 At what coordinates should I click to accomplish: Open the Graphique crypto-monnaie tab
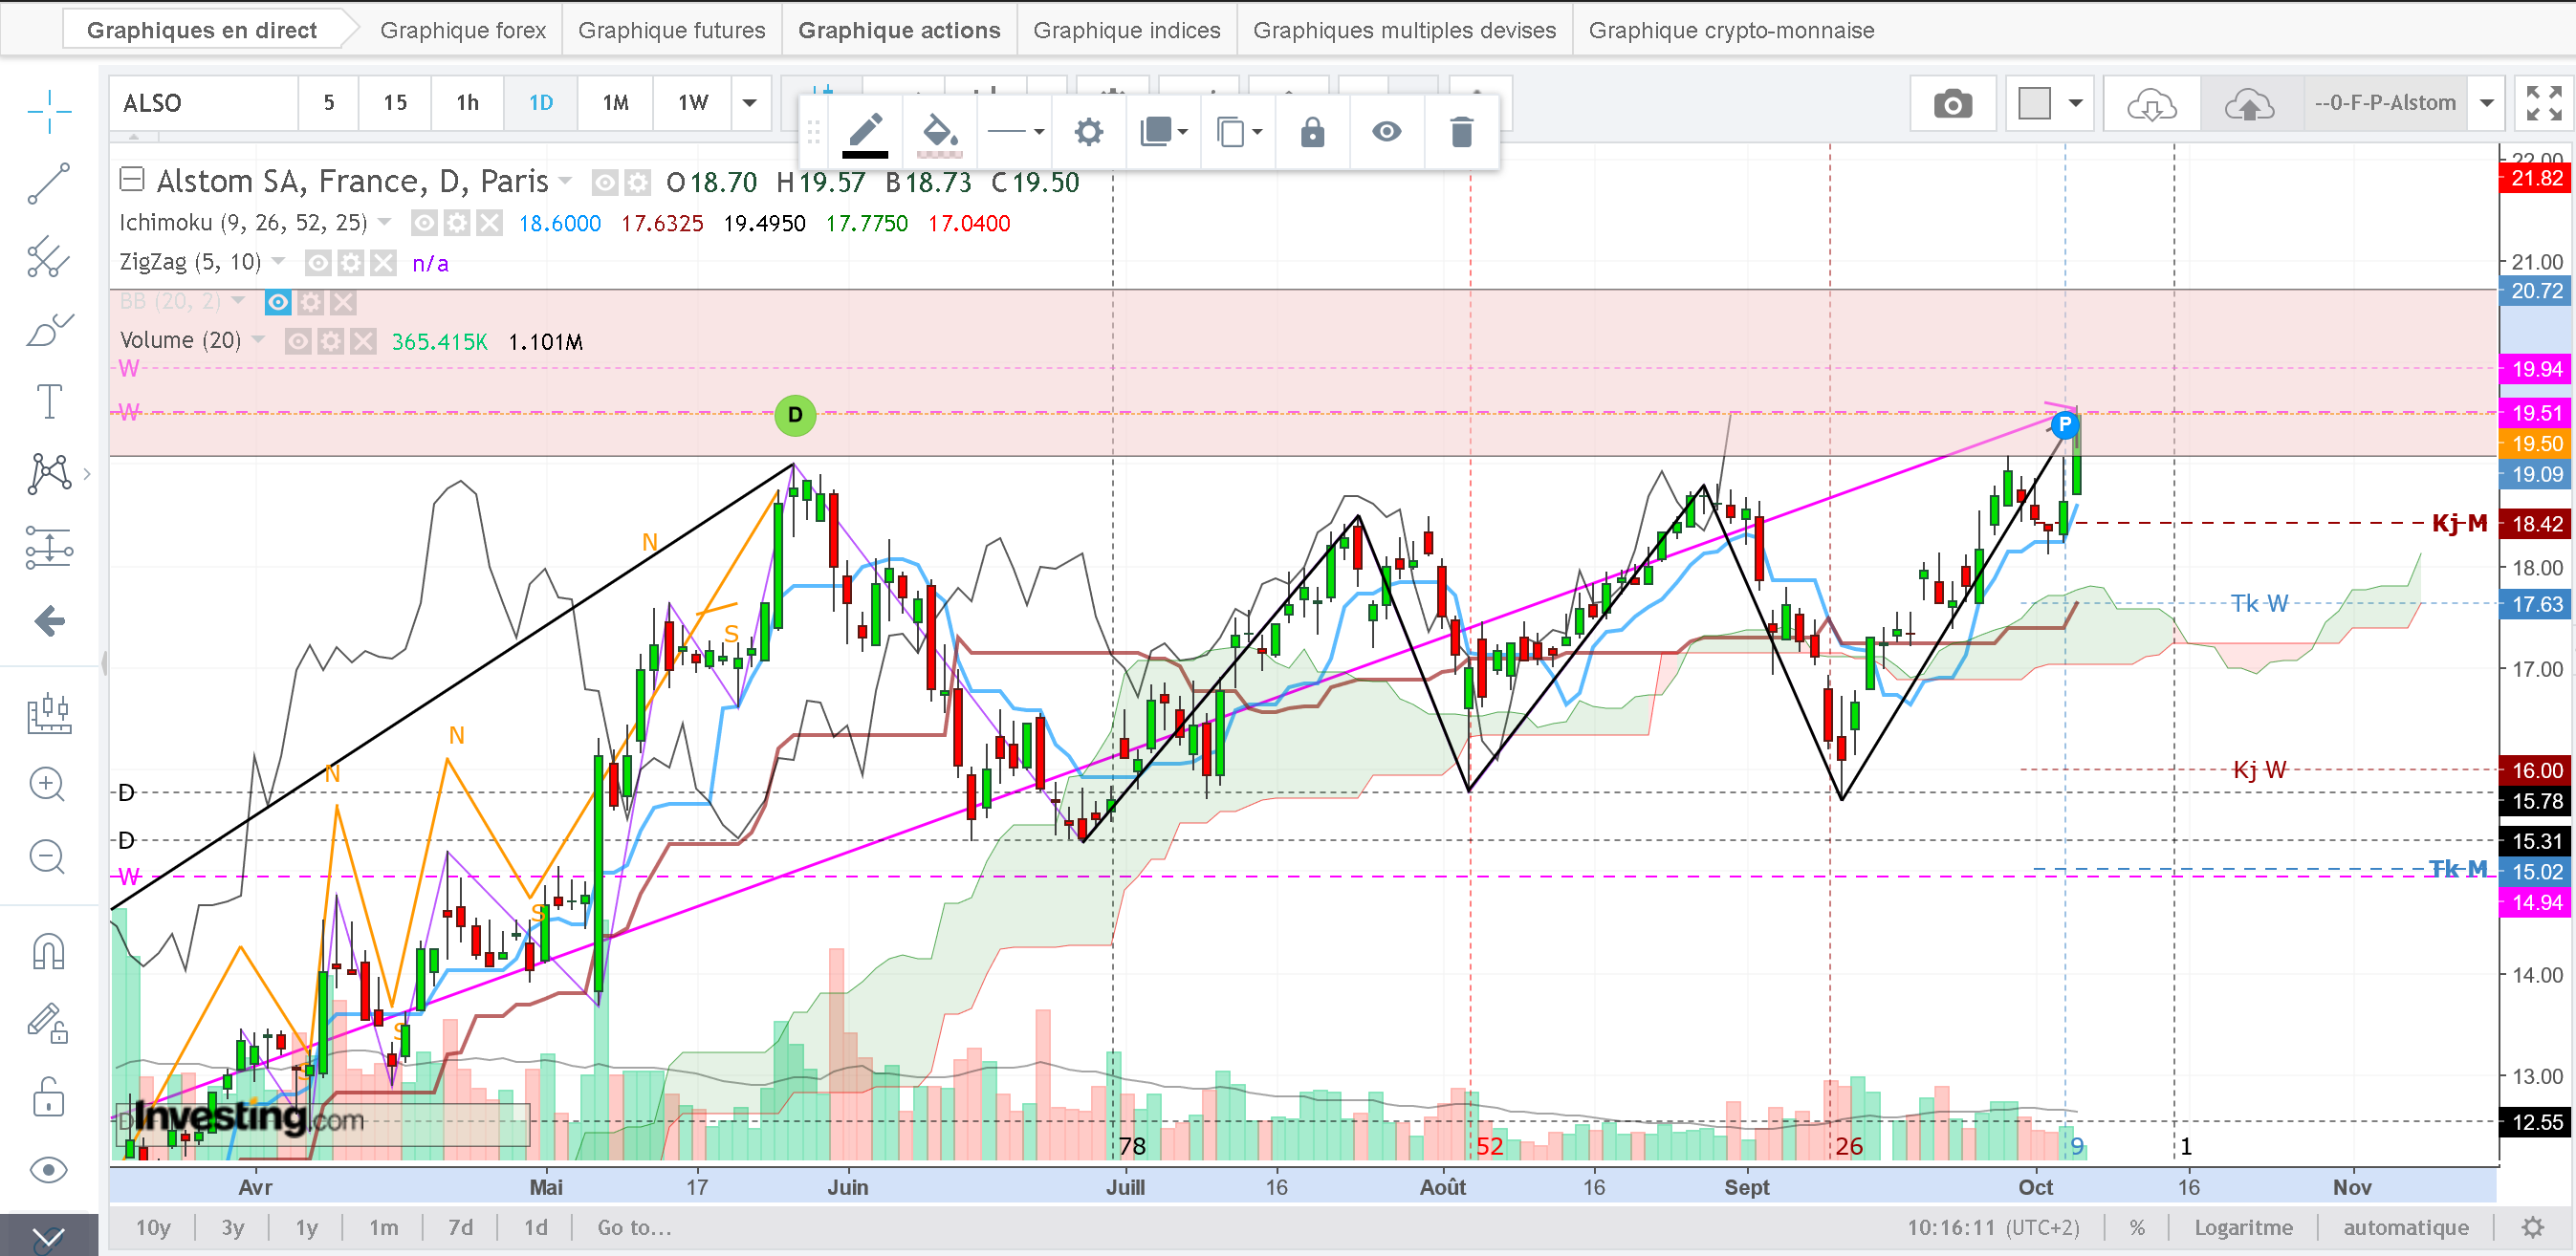1731,30
